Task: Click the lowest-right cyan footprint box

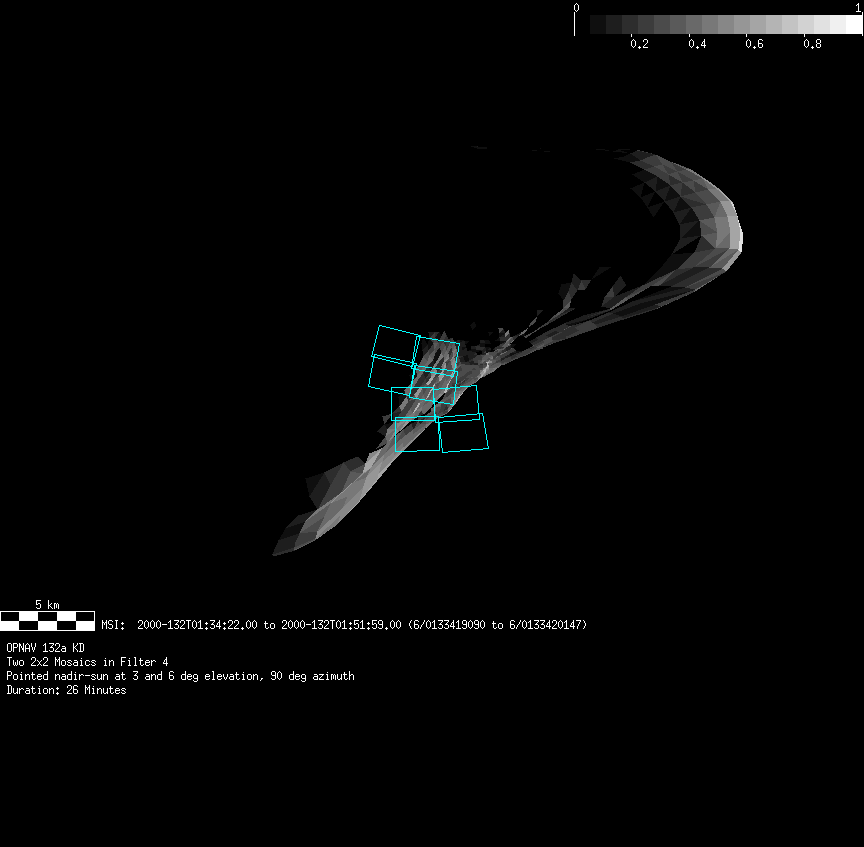Action: pyautogui.click(x=463, y=433)
